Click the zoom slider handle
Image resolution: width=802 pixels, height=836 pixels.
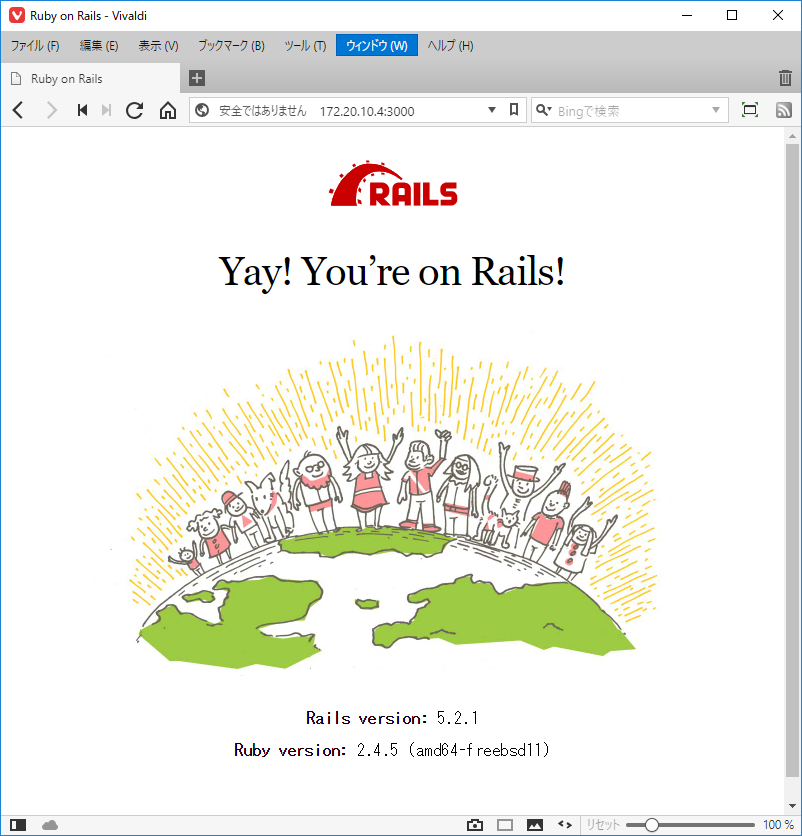click(x=652, y=825)
